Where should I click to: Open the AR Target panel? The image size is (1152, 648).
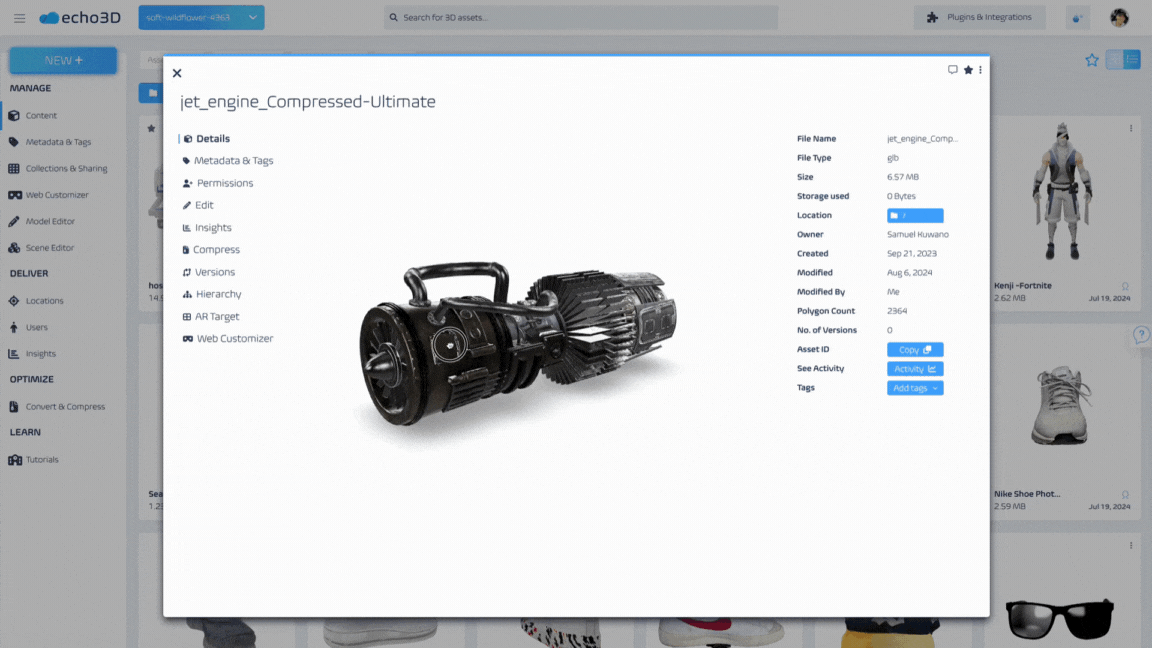(215, 316)
